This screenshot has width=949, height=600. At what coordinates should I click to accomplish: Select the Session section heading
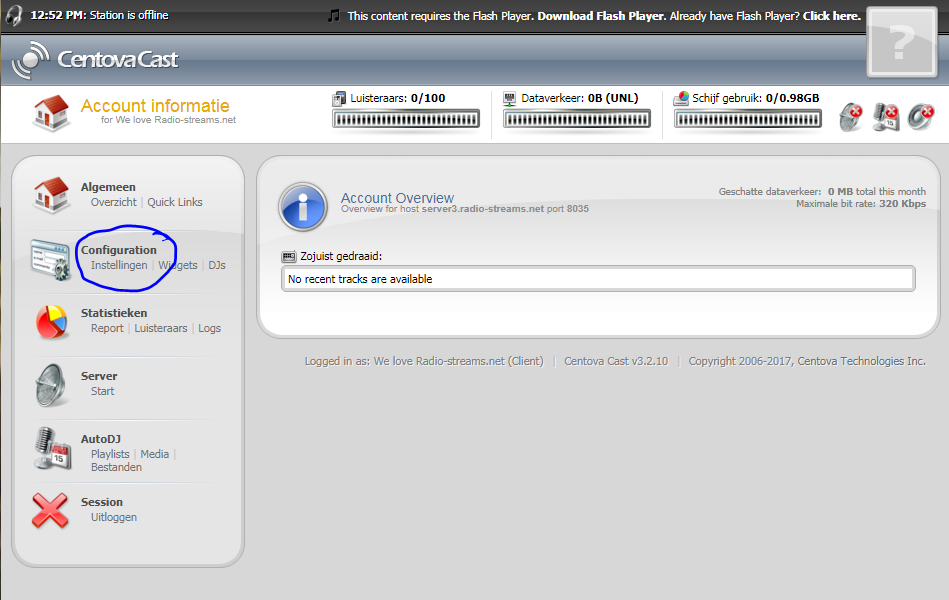[x=102, y=502]
